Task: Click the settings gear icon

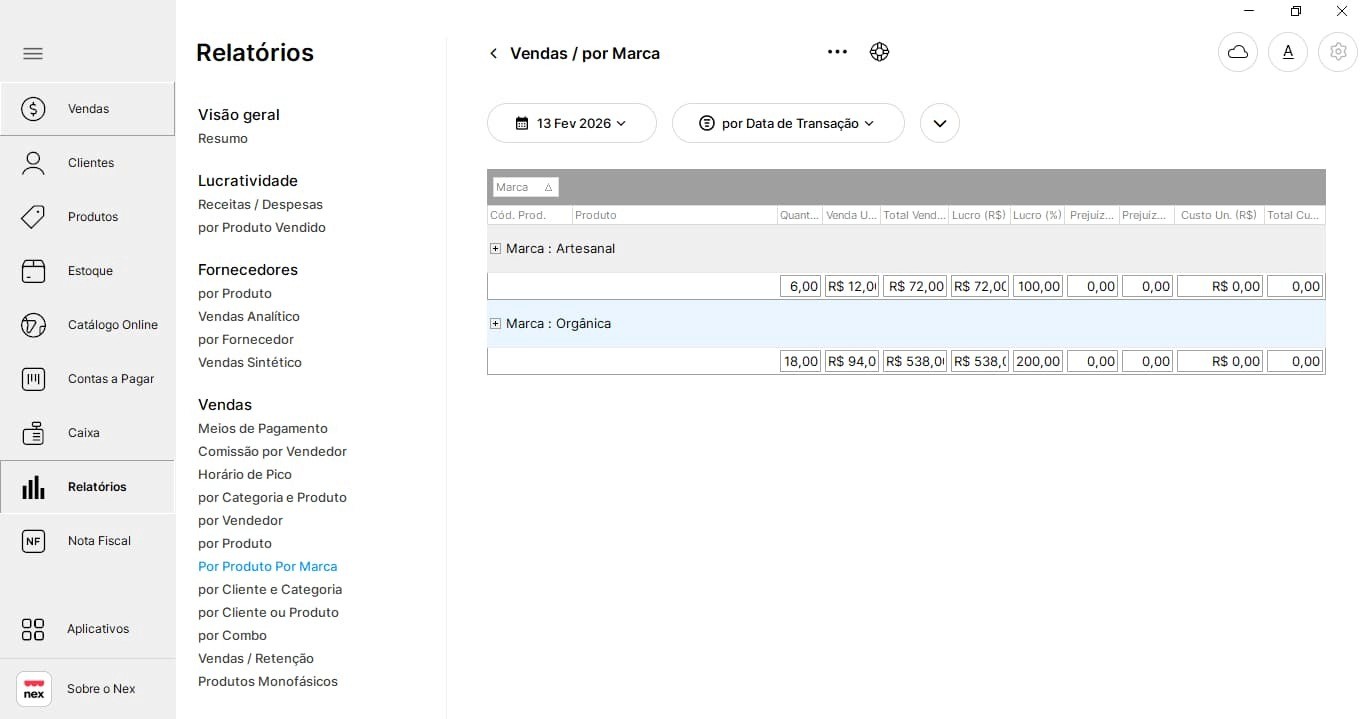Action: coord(1338,52)
